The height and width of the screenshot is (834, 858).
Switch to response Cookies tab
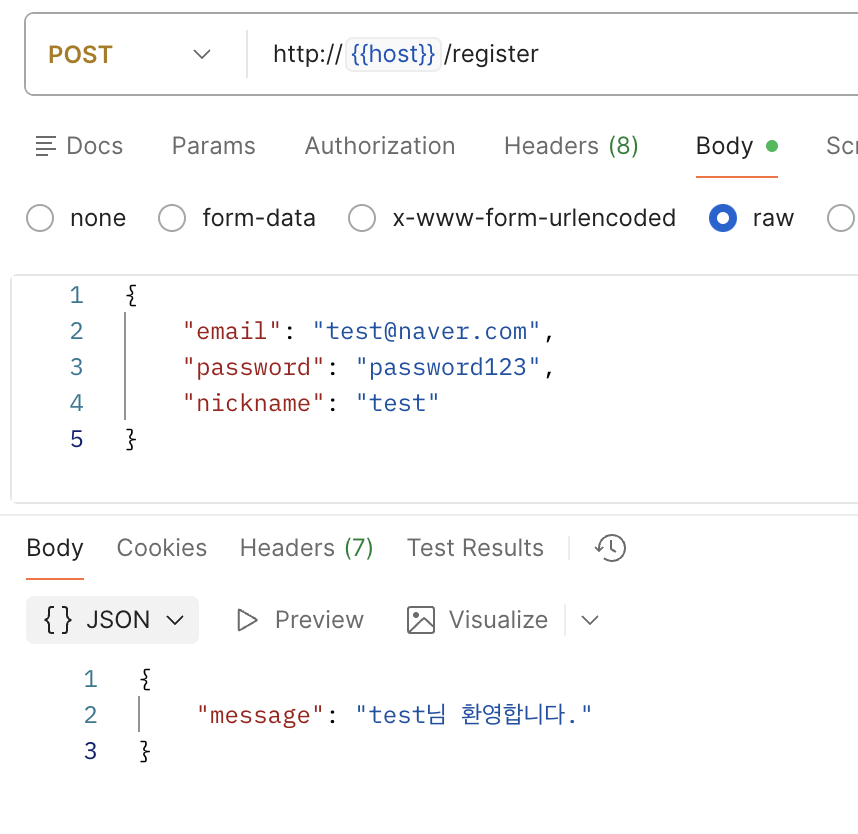pyautogui.click(x=161, y=548)
